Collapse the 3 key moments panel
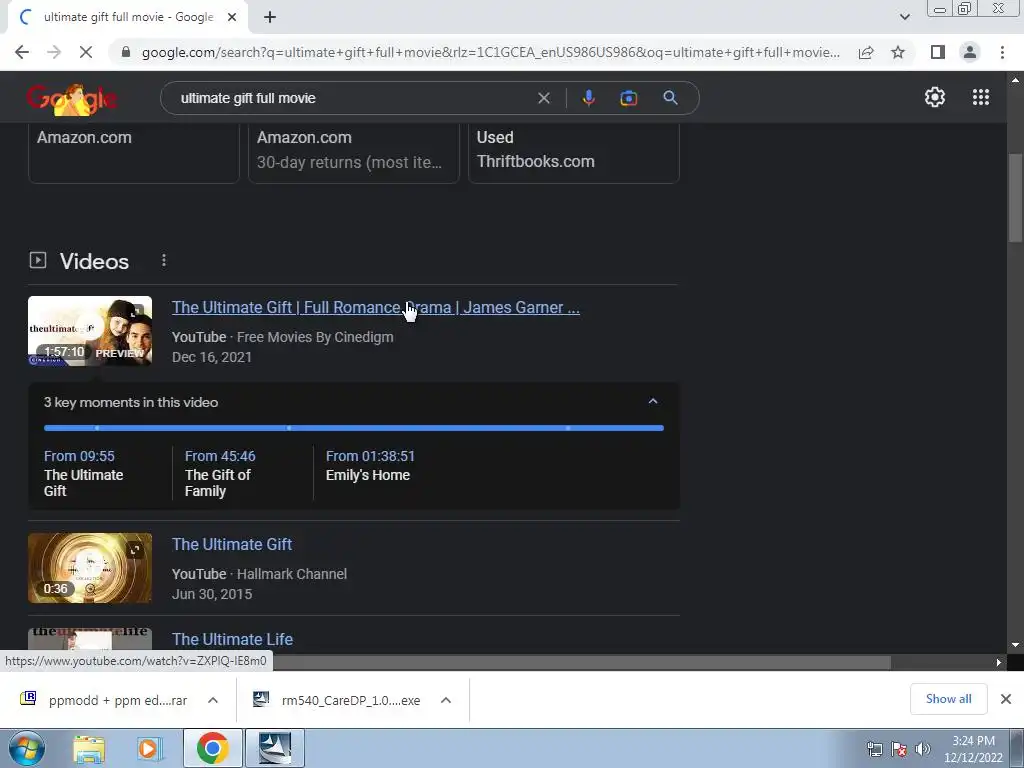The width and height of the screenshot is (1024, 768). [x=653, y=402]
